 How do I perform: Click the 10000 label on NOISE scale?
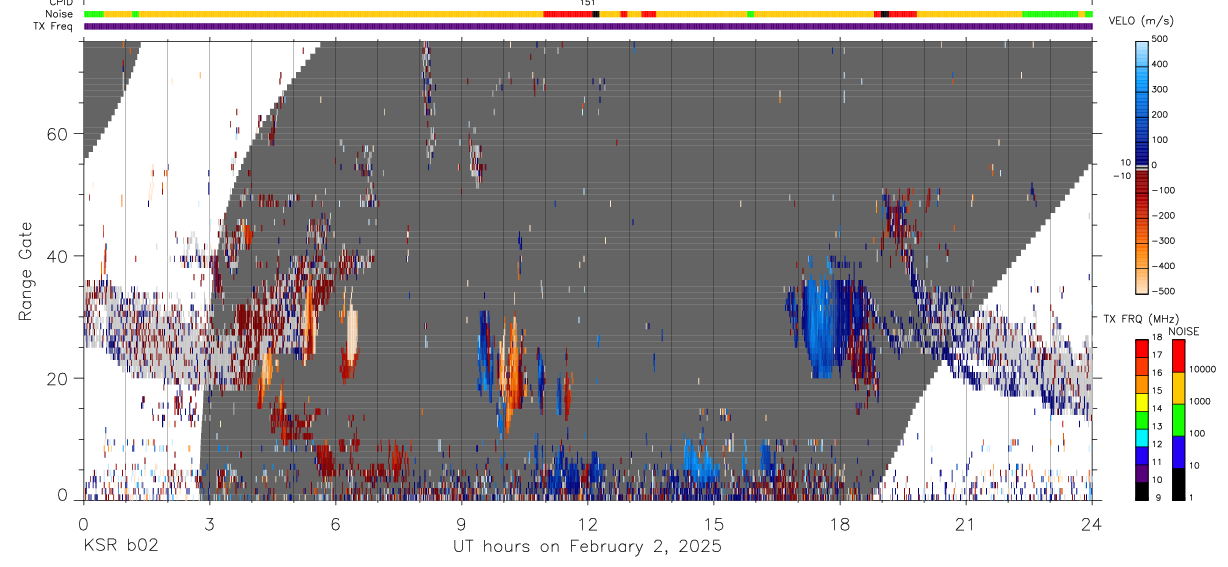click(1204, 369)
